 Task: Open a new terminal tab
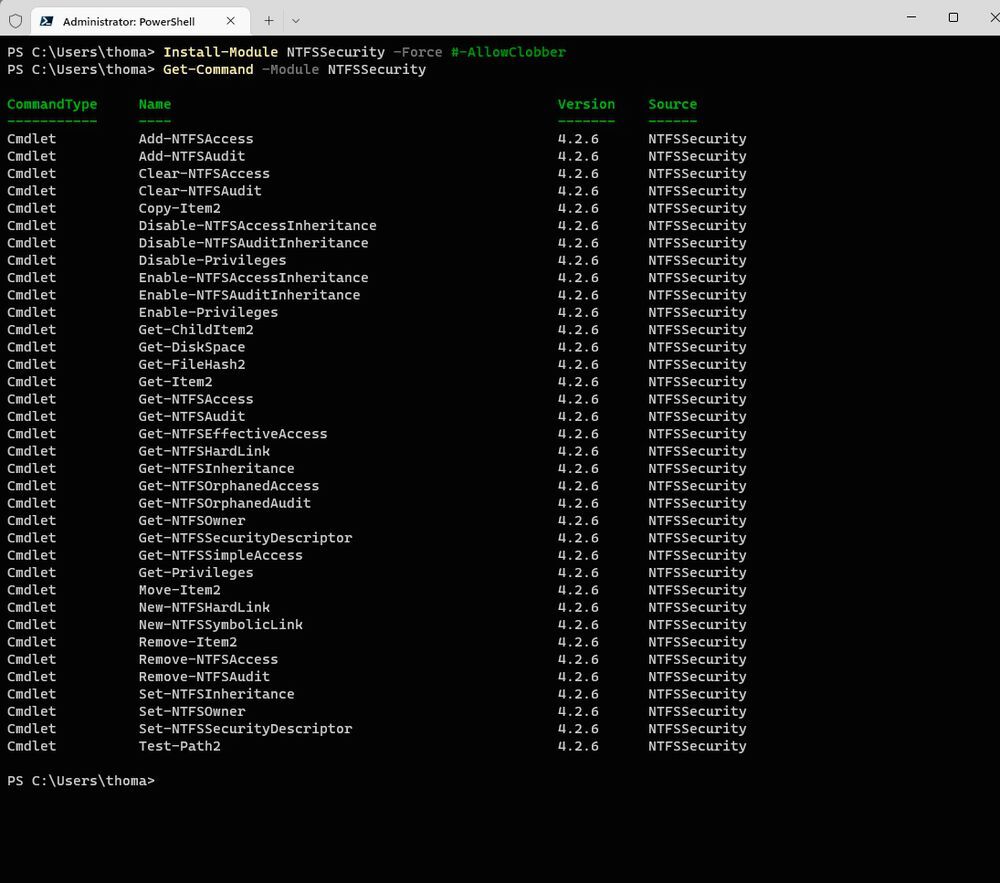coord(268,21)
